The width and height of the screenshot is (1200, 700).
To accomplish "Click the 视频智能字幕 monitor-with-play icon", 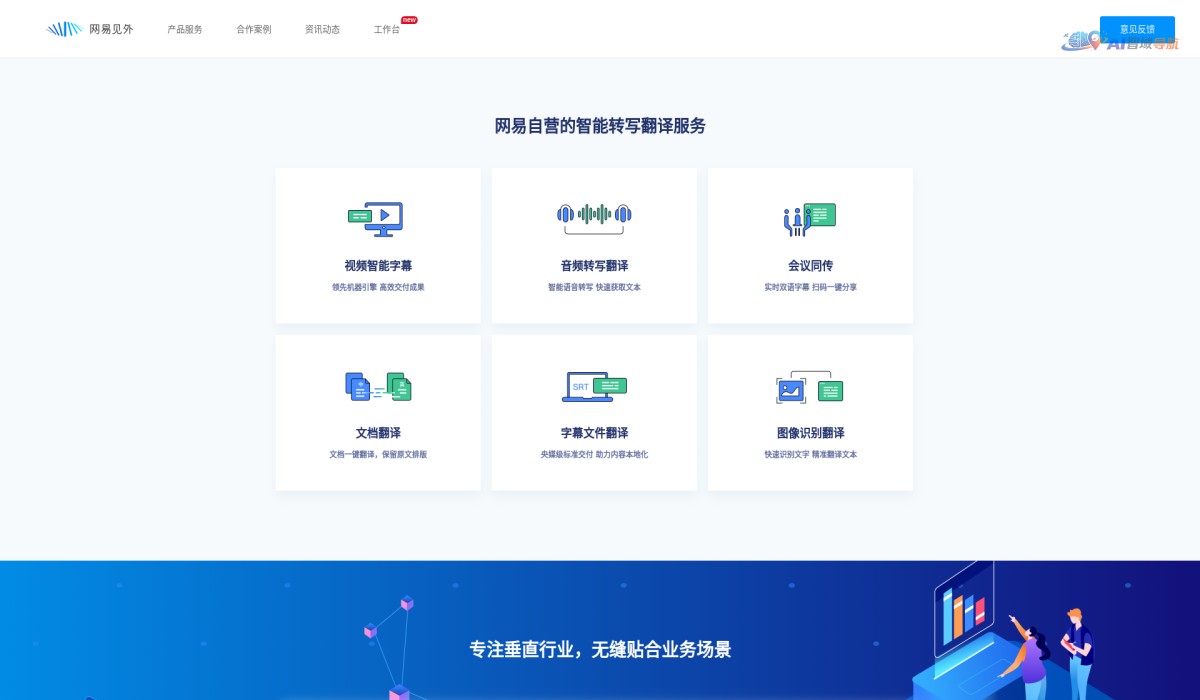I will [378, 218].
